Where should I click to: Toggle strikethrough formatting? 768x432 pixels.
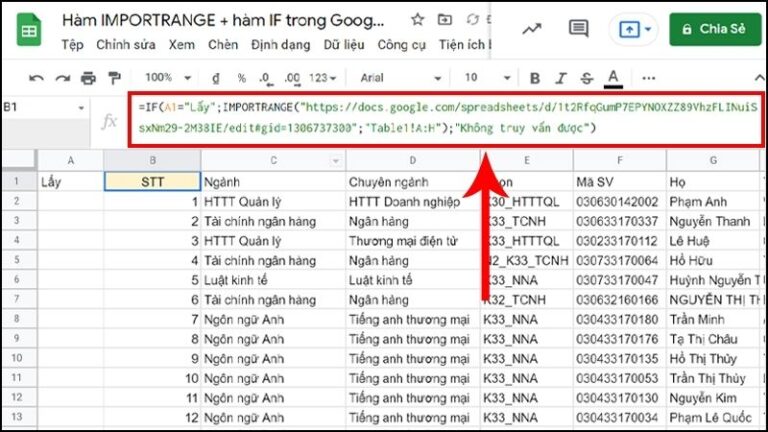587,78
